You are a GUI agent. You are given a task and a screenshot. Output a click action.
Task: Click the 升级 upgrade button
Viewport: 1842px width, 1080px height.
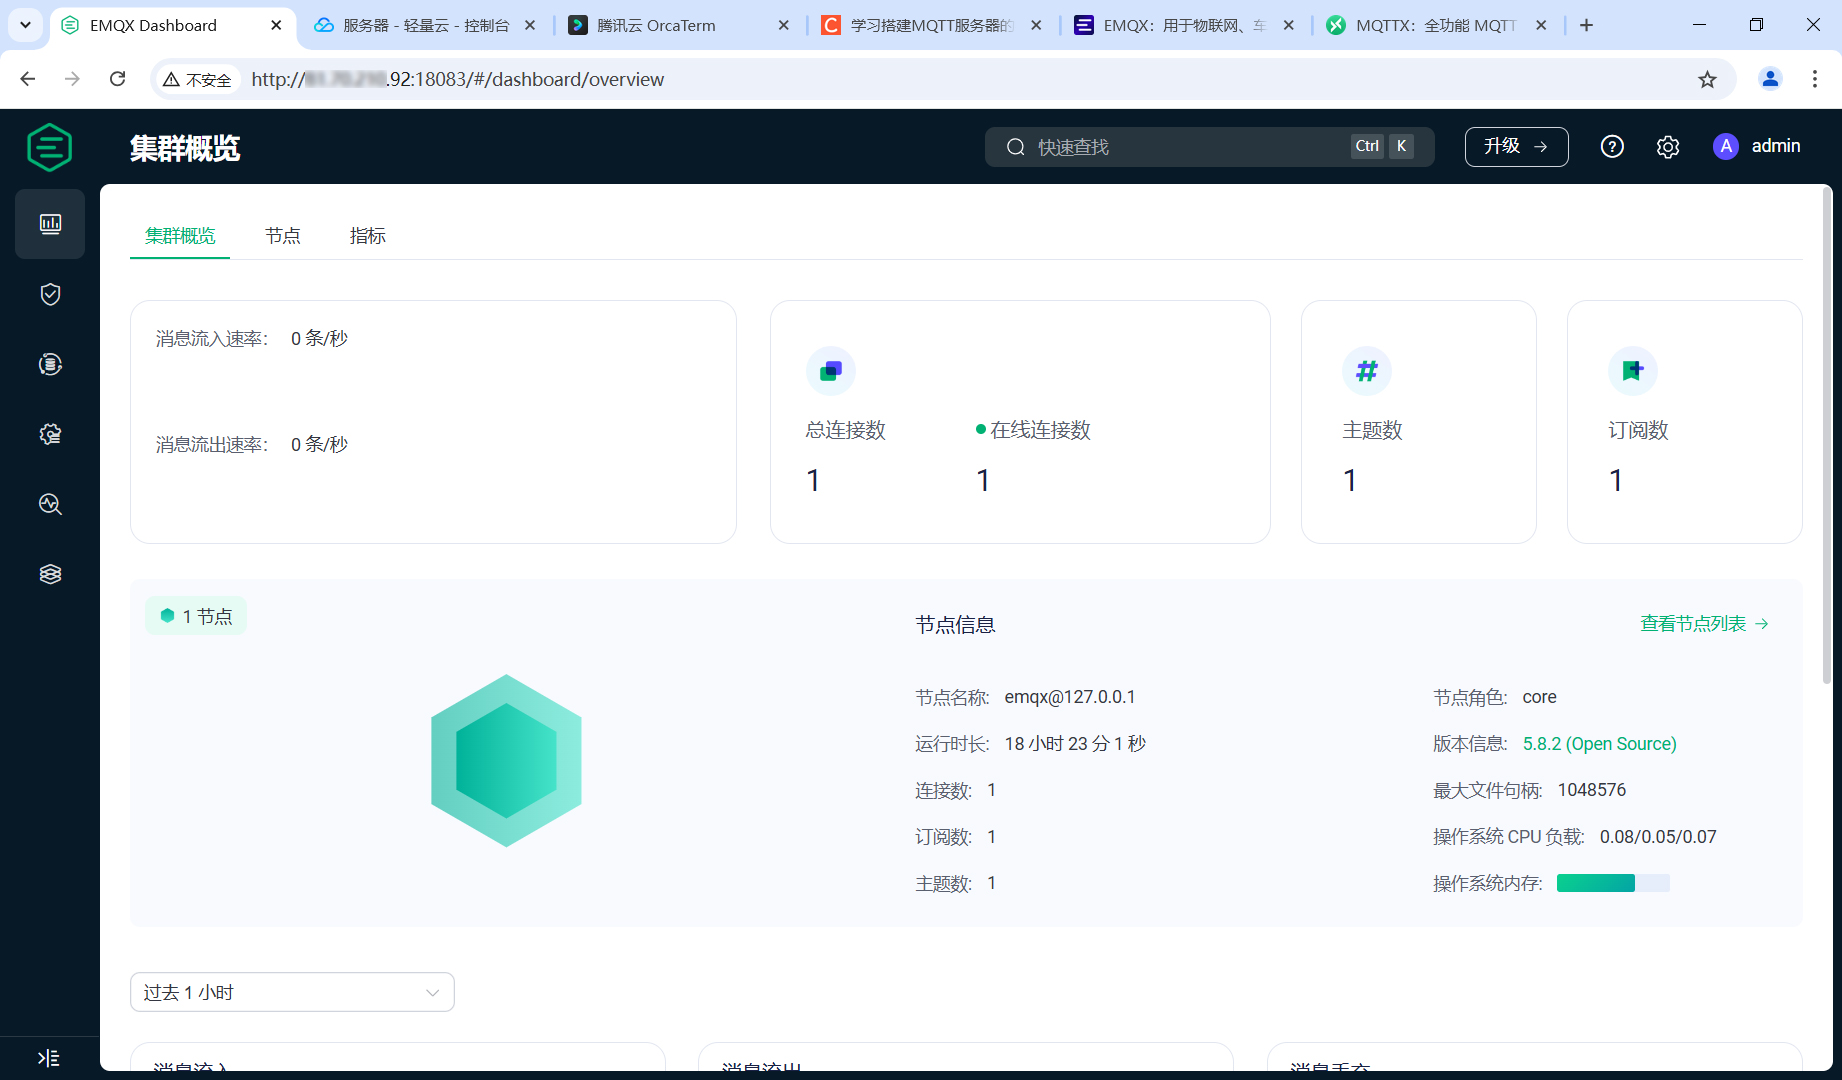point(1516,147)
